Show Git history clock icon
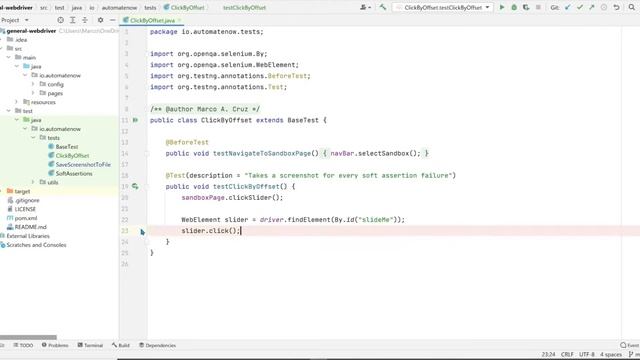The width and height of the screenshot is (640, 360). pos(604,7)
